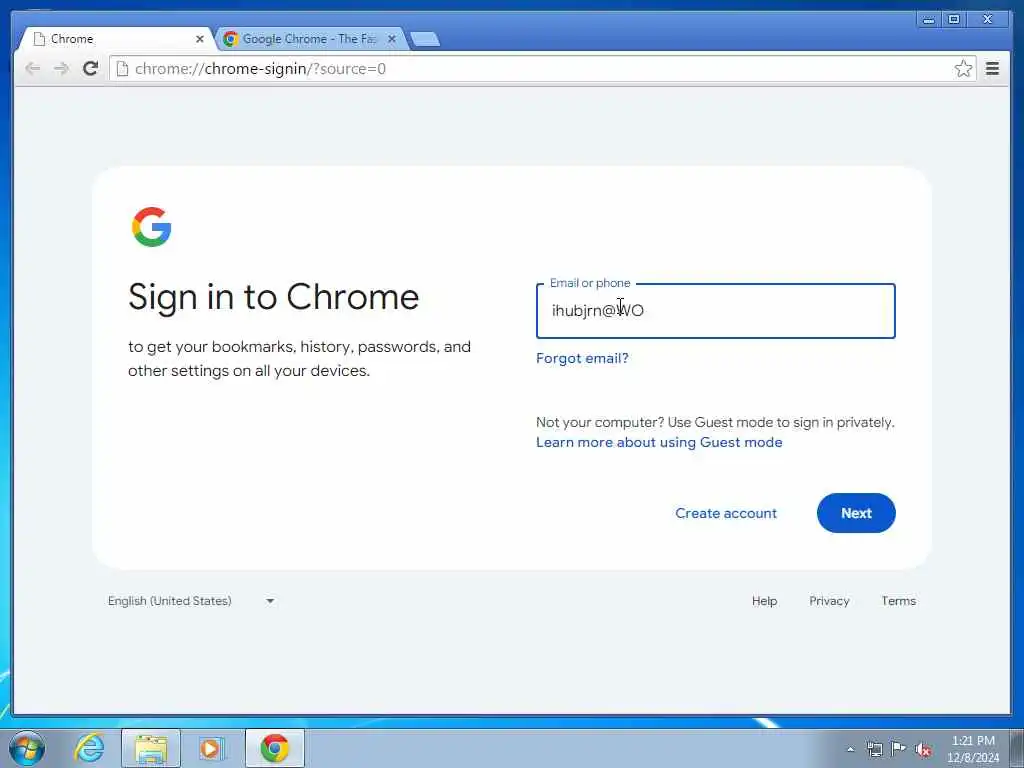Switch to the Google Chrome - The Fast tab
Image resolution: width=1024 pixels, height=768 pixels.
click(310, 39)
